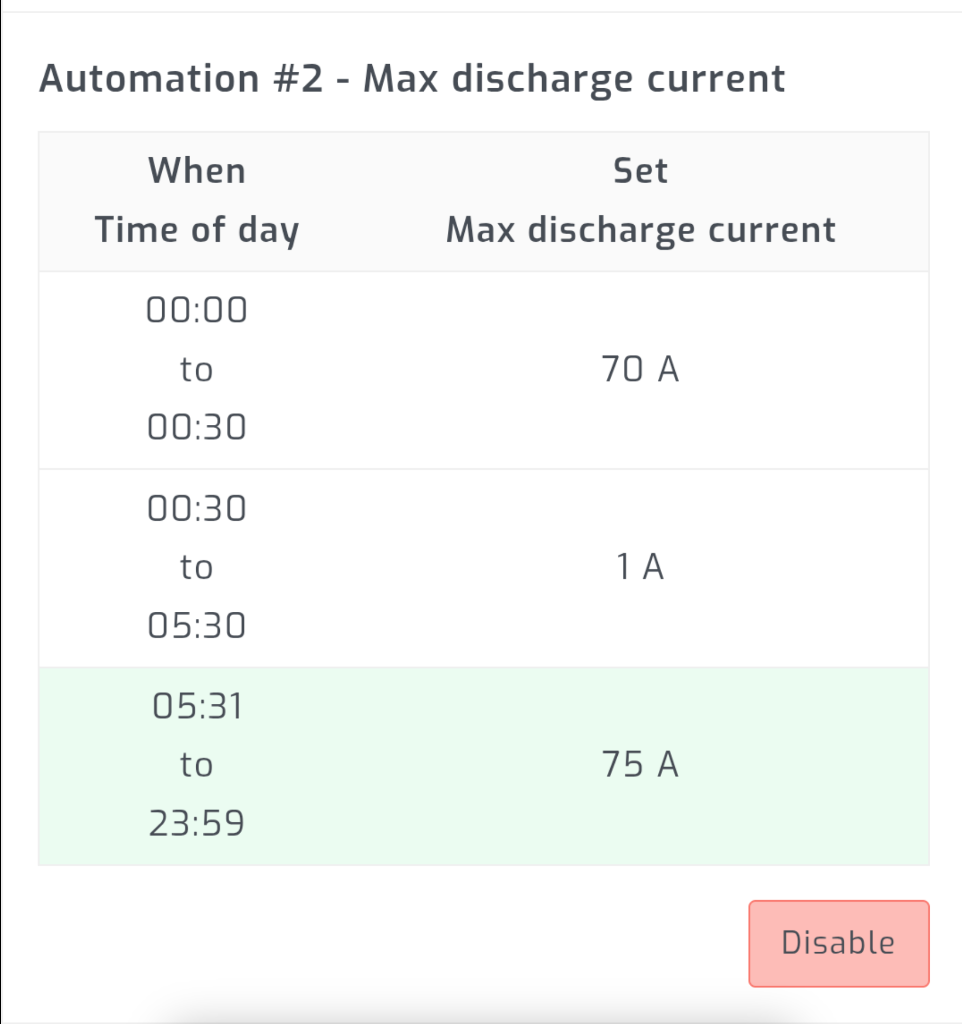Select the 00:00 to 00:30 time range

(197, 368)
